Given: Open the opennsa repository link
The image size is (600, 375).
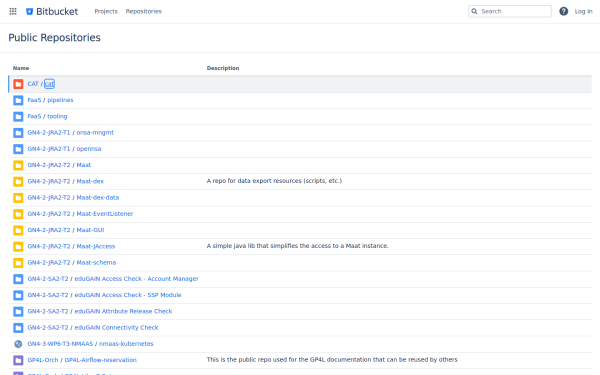Looking at the screenshot, I should pyautogui.click(x=89, y=149).
